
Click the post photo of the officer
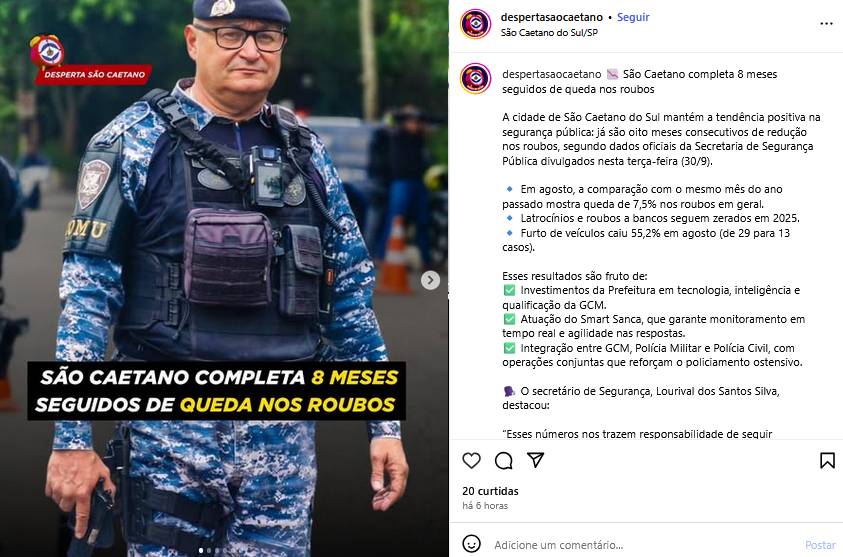point(224,278)
